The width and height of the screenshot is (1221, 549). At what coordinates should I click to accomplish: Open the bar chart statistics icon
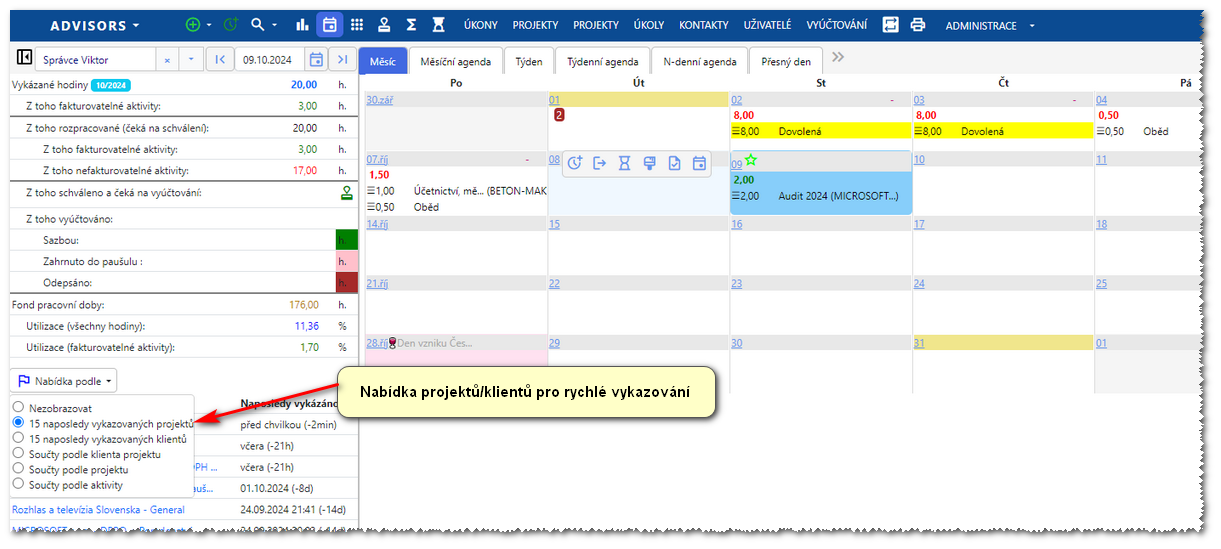[303, 25]
